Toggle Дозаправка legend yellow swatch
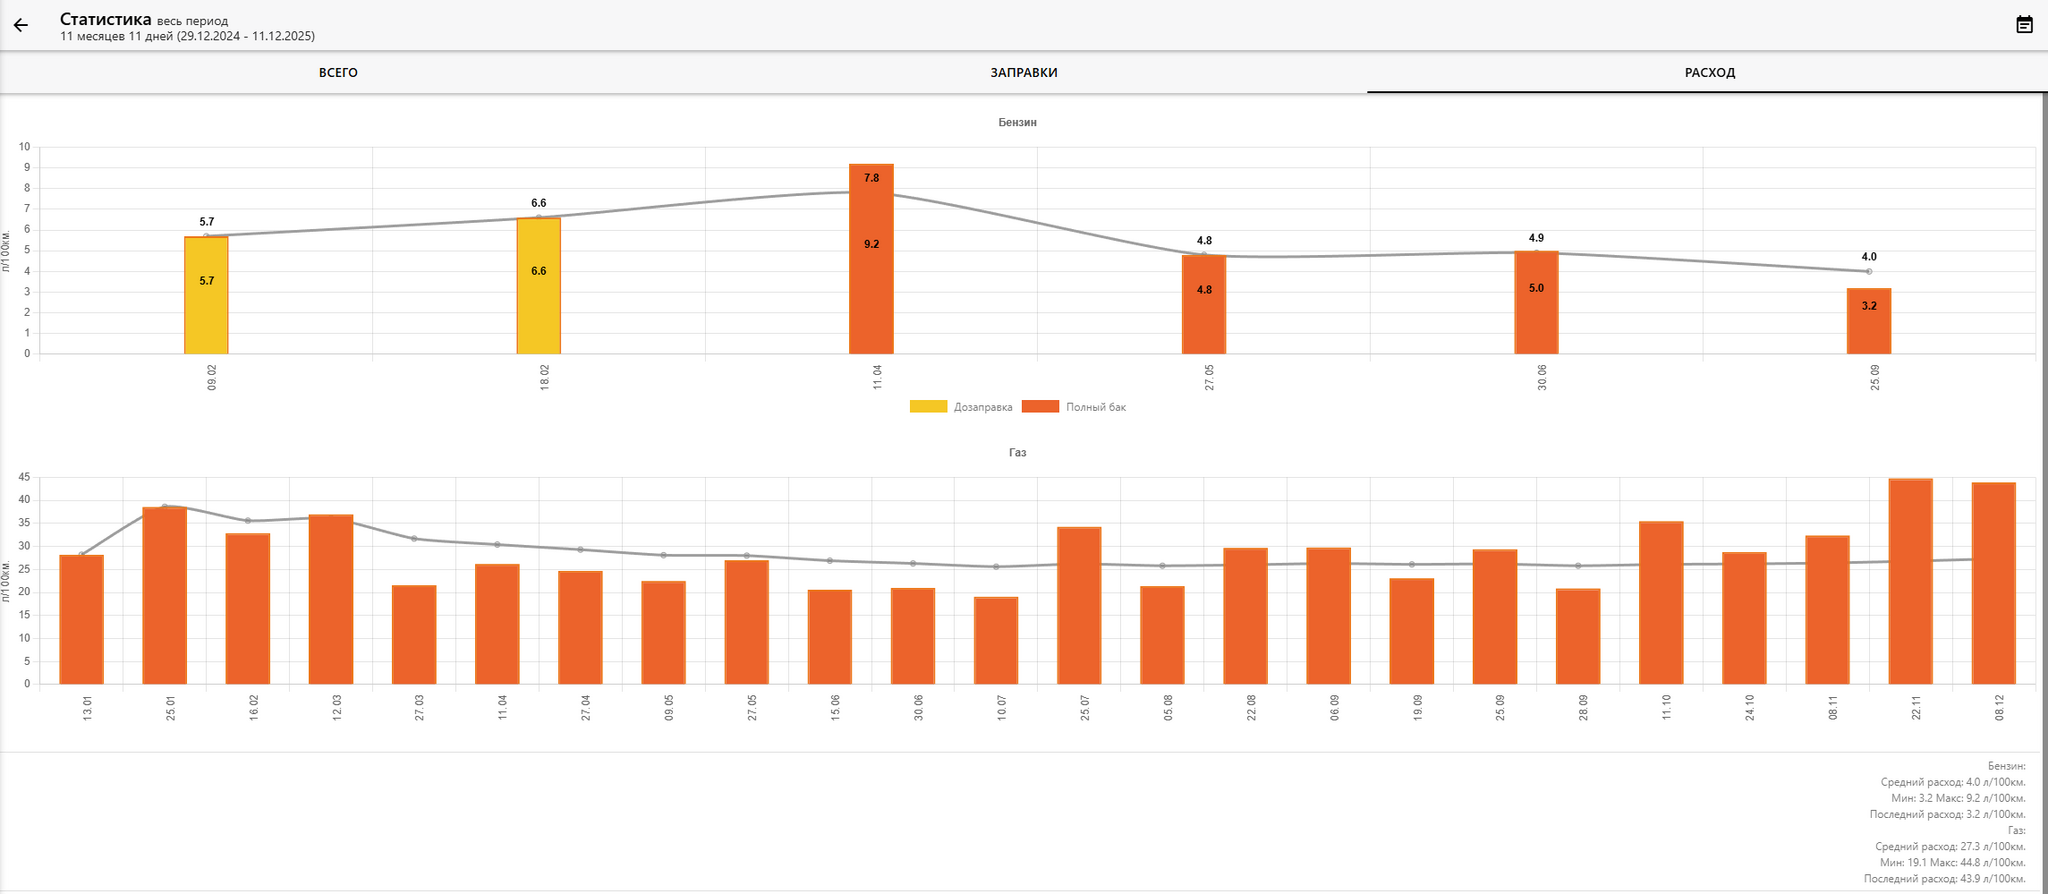 coord(928,407)
